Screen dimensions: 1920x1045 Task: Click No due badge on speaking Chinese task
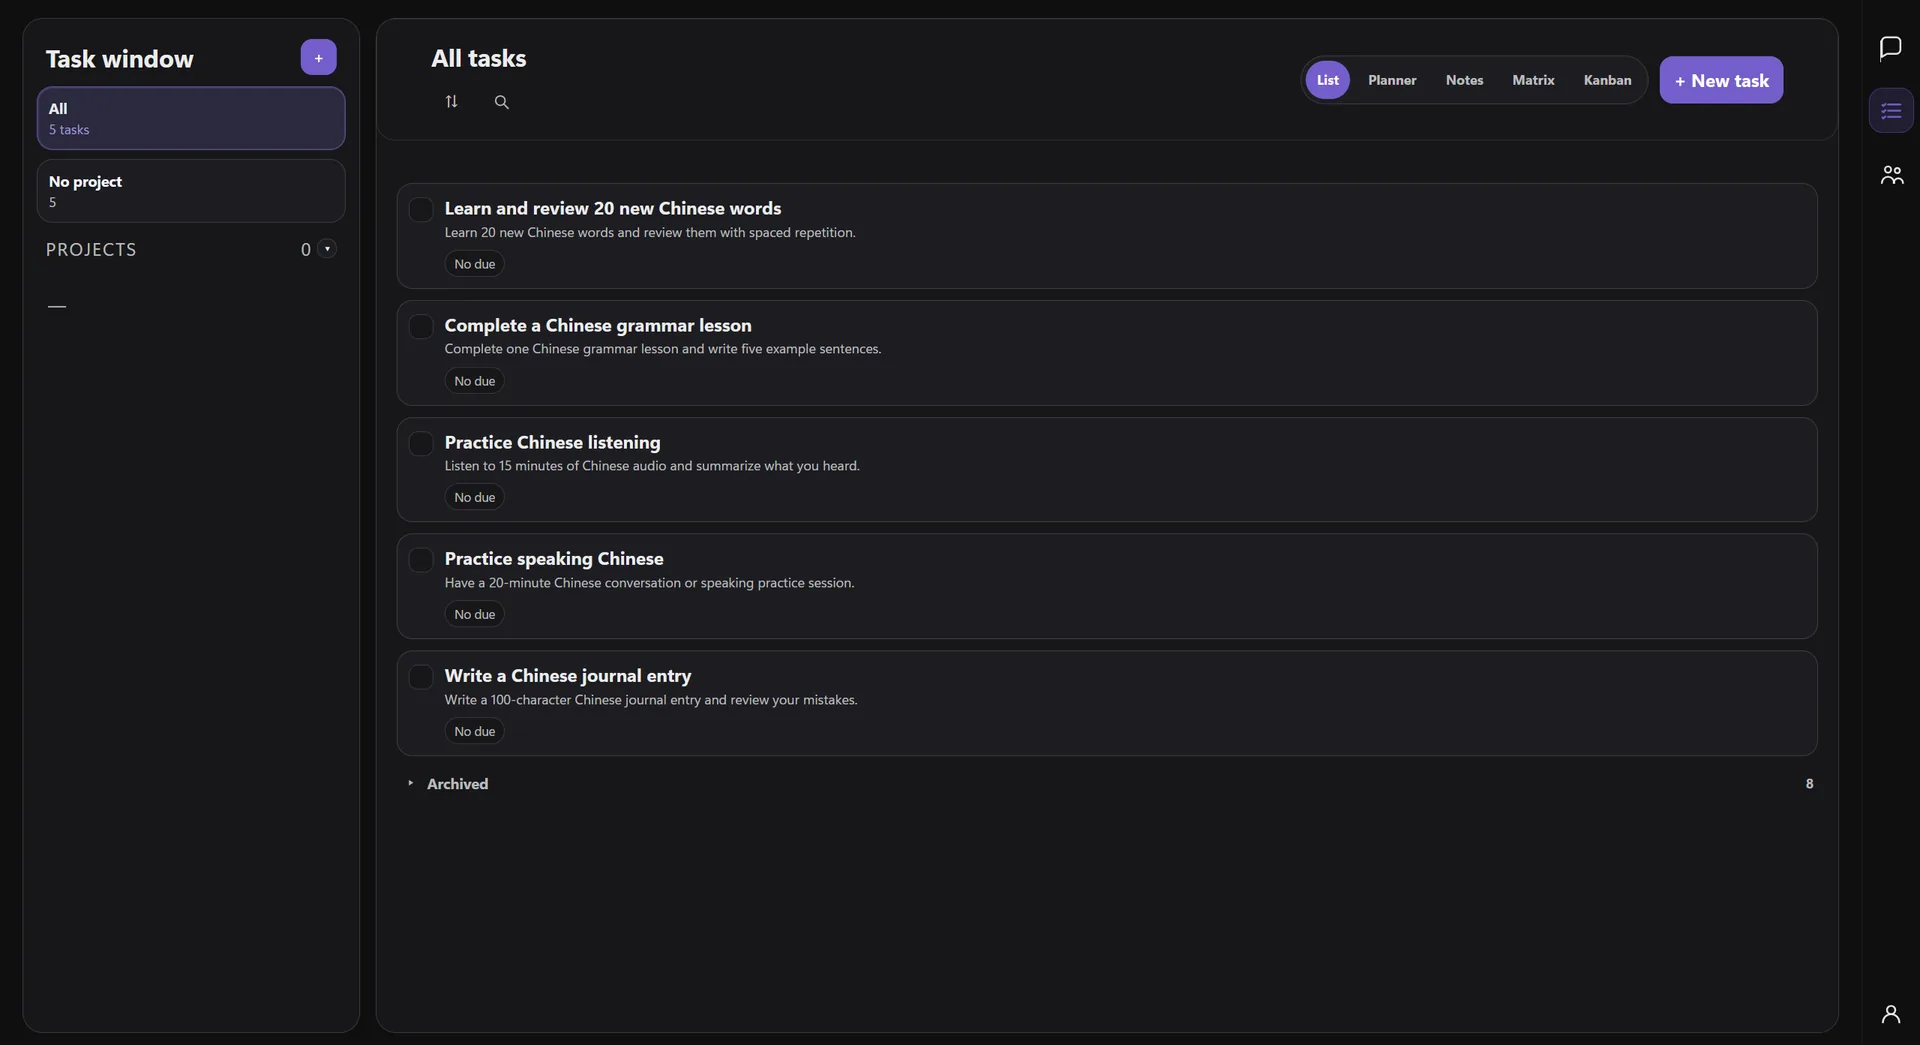[474, 614]
